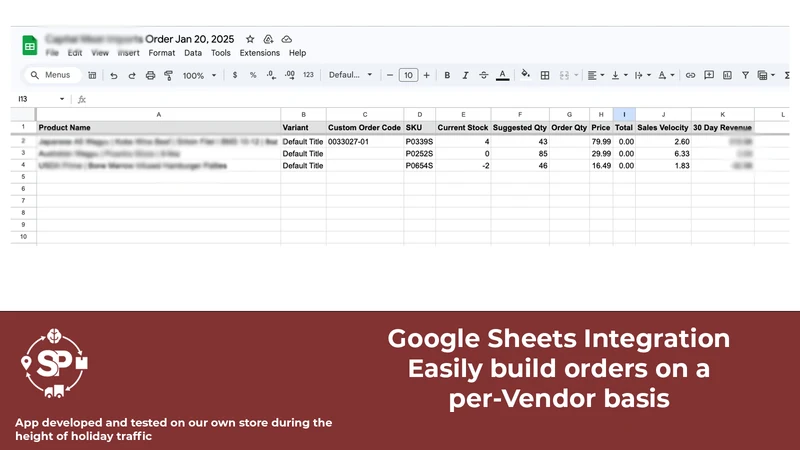
Task: Open the Insert menu
Action: pos(129,53)
